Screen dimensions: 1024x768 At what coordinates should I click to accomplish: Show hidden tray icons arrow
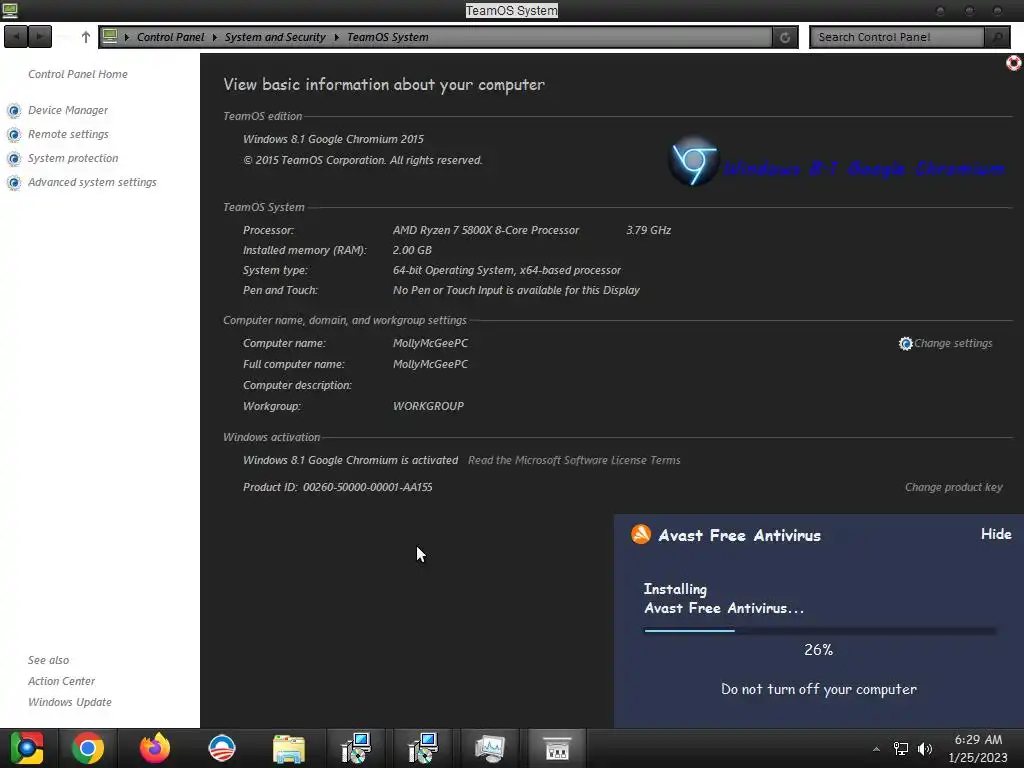coord(876,749)
